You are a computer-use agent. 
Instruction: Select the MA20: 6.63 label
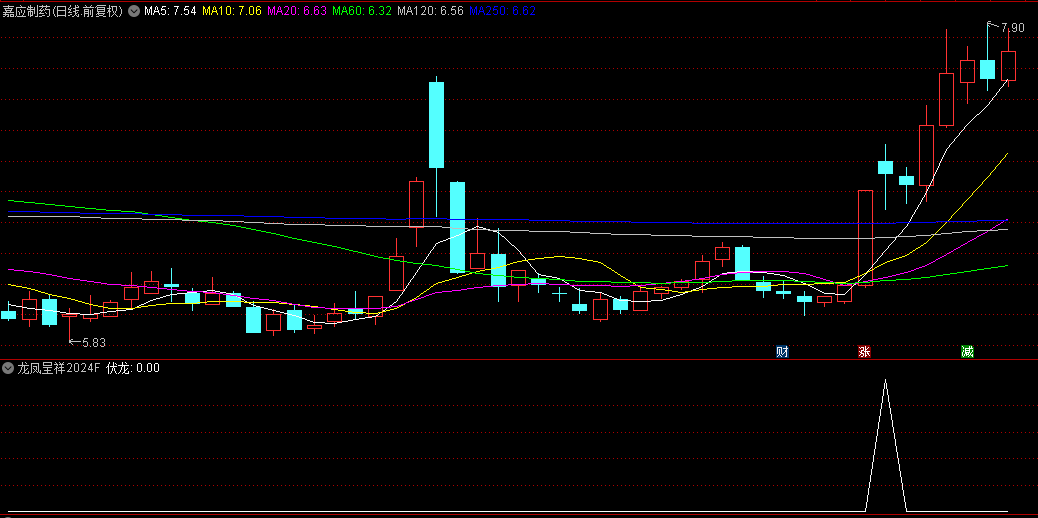tap(297, 11)
